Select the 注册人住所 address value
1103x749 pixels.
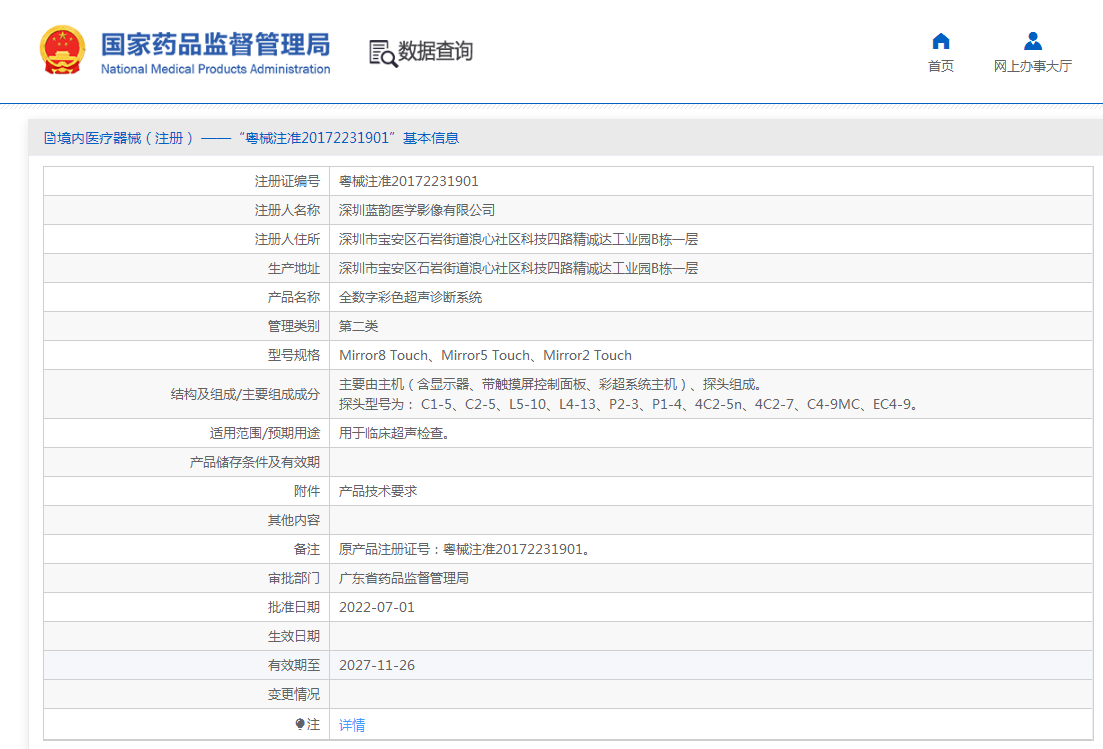click(518, 239)
